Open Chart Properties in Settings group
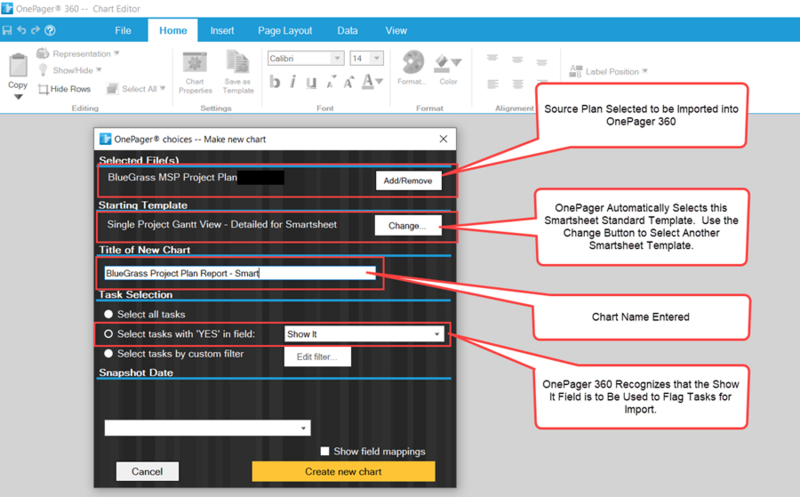 click(195, 73)
